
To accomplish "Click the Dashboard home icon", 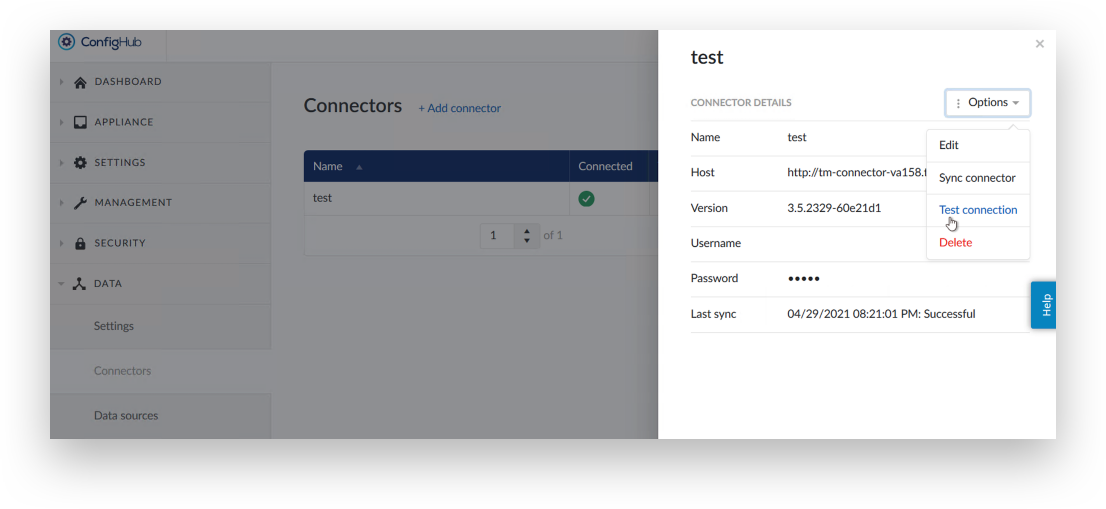I will tap(80, 82).
